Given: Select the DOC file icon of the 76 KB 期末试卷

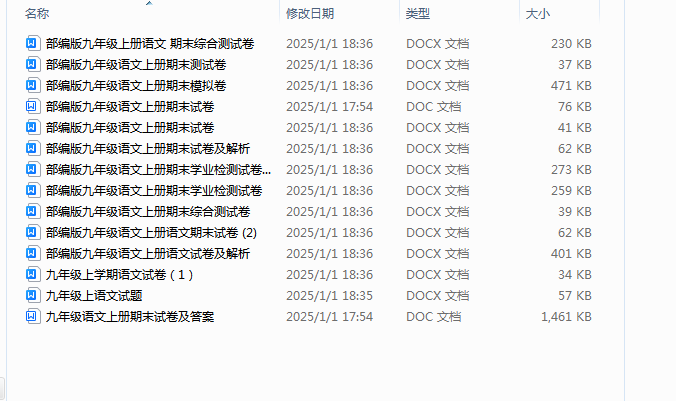Looking at the screenshot, I should tap(32, 107).
